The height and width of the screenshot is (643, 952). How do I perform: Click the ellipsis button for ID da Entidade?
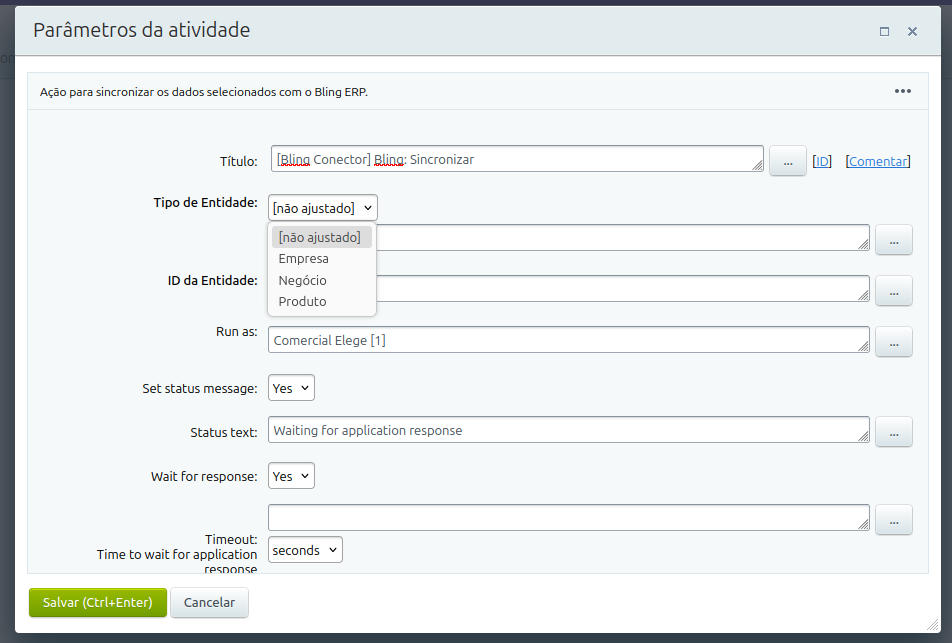894,290
